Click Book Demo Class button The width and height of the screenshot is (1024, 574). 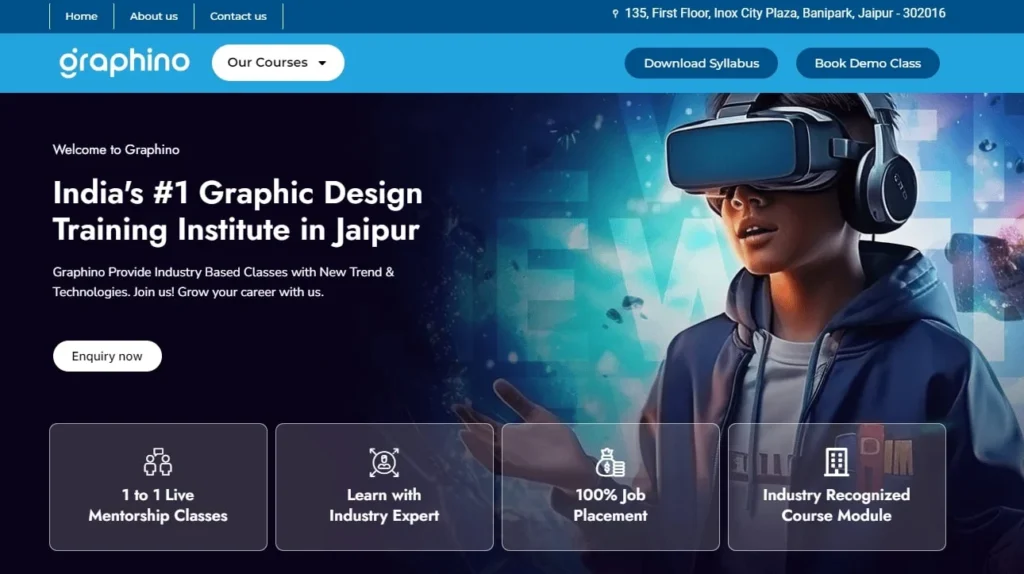[x=867, y=63]
